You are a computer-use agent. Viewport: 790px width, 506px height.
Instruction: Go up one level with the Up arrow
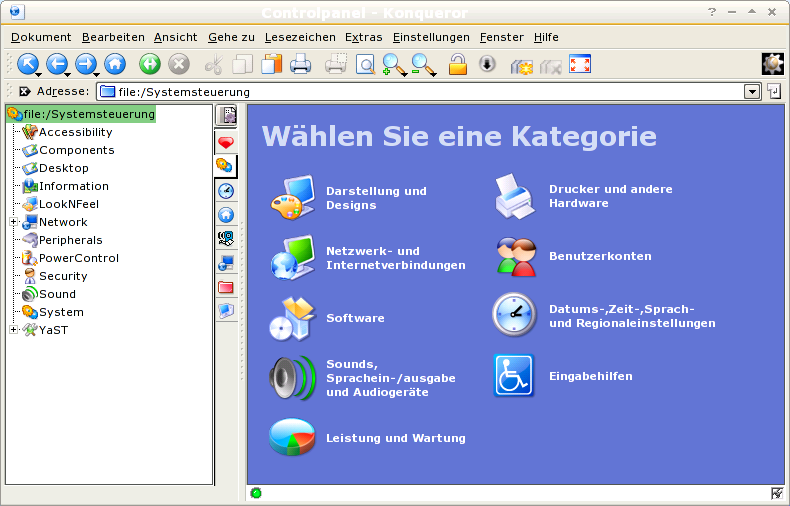click(27, 64)
